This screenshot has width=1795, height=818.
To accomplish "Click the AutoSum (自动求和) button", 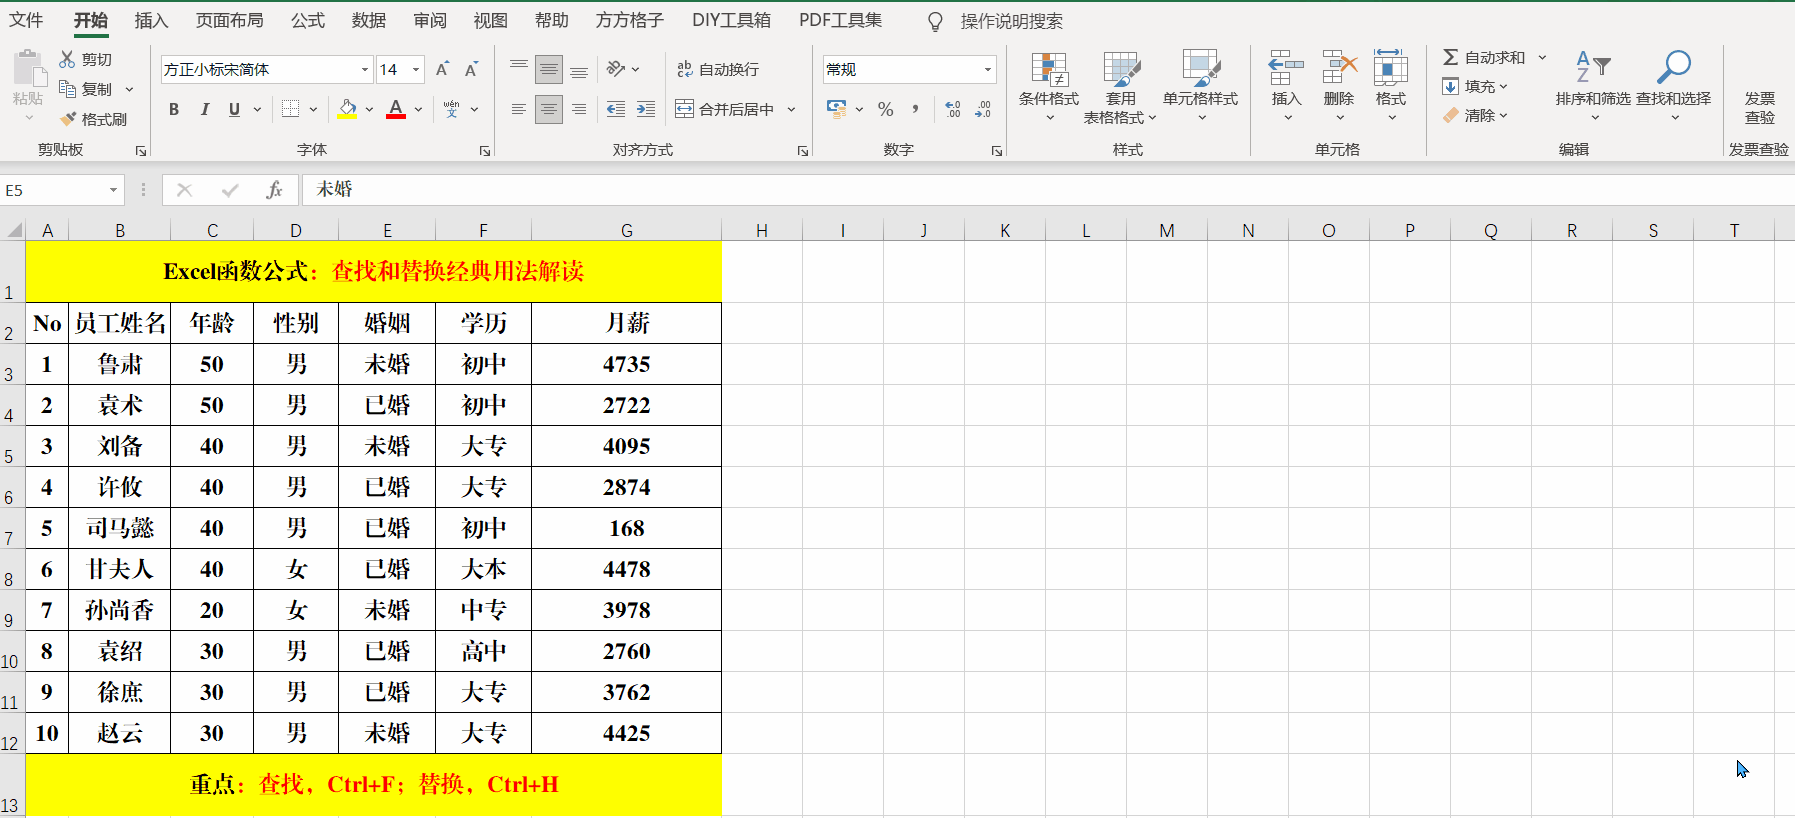I will click(x=1484, y=57).
